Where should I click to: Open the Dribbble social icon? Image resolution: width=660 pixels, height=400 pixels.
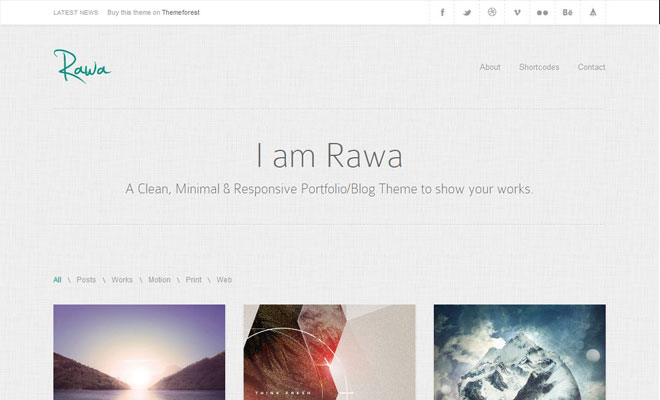492,13
